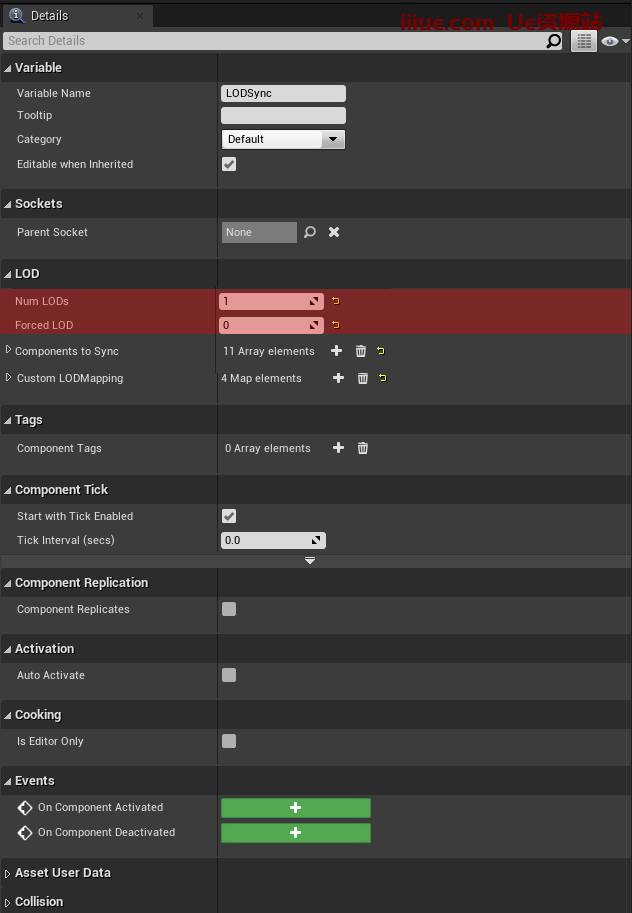Toggle Editable when Inherited checkbox
The height and width of the screenshot is (913, 632).
coord(229,164)
